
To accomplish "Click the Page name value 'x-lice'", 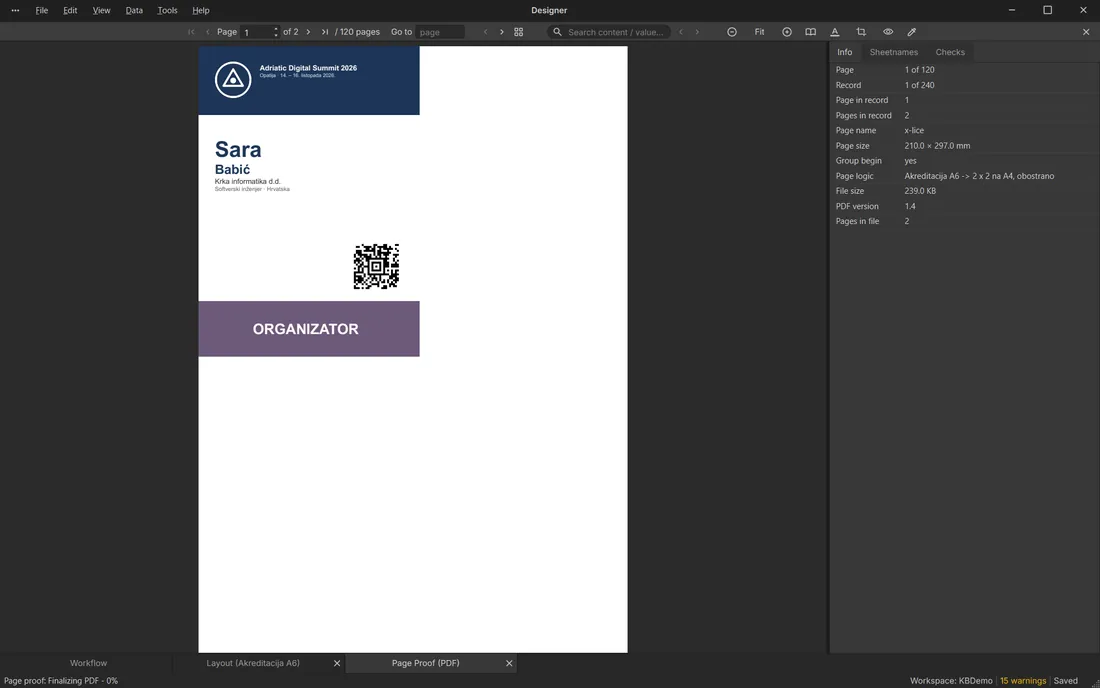I will [x=914, y=130].
